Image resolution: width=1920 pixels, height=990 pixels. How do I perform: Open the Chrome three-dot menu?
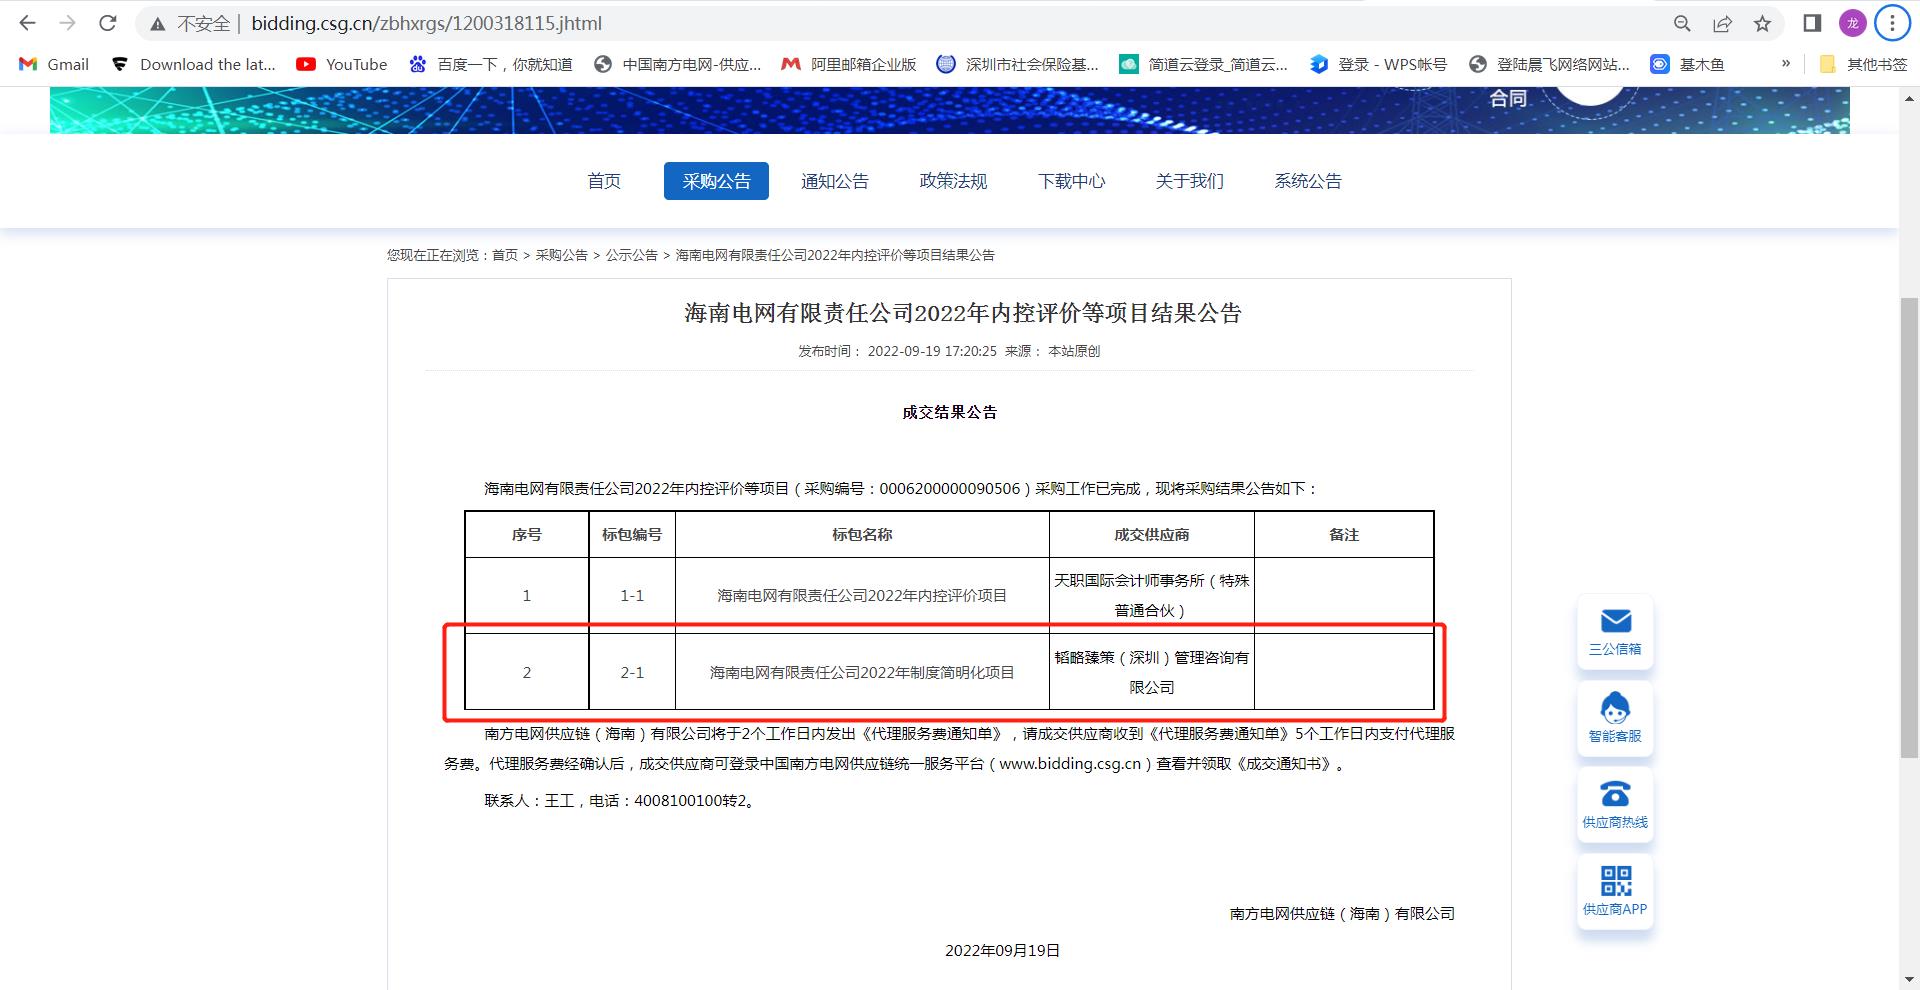coord(1892,23)
